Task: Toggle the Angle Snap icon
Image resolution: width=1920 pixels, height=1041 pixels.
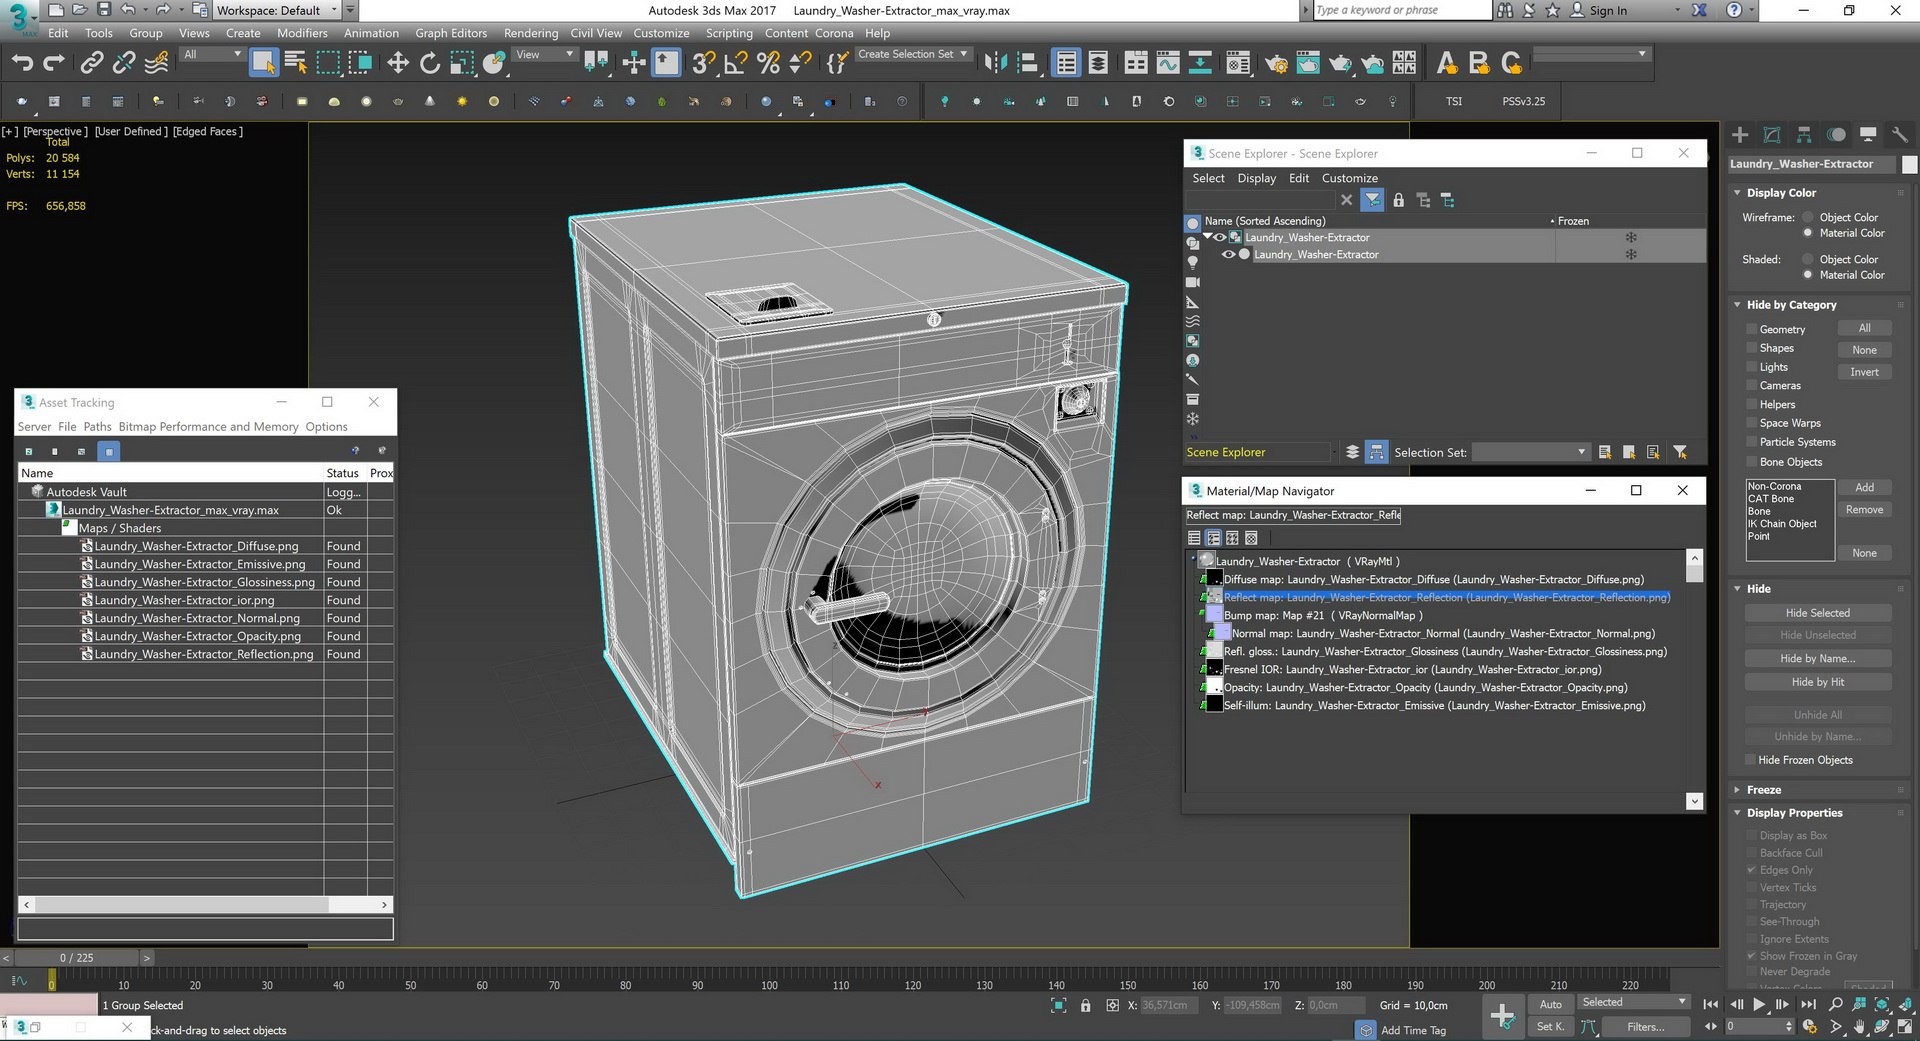Action: point(736,63)
